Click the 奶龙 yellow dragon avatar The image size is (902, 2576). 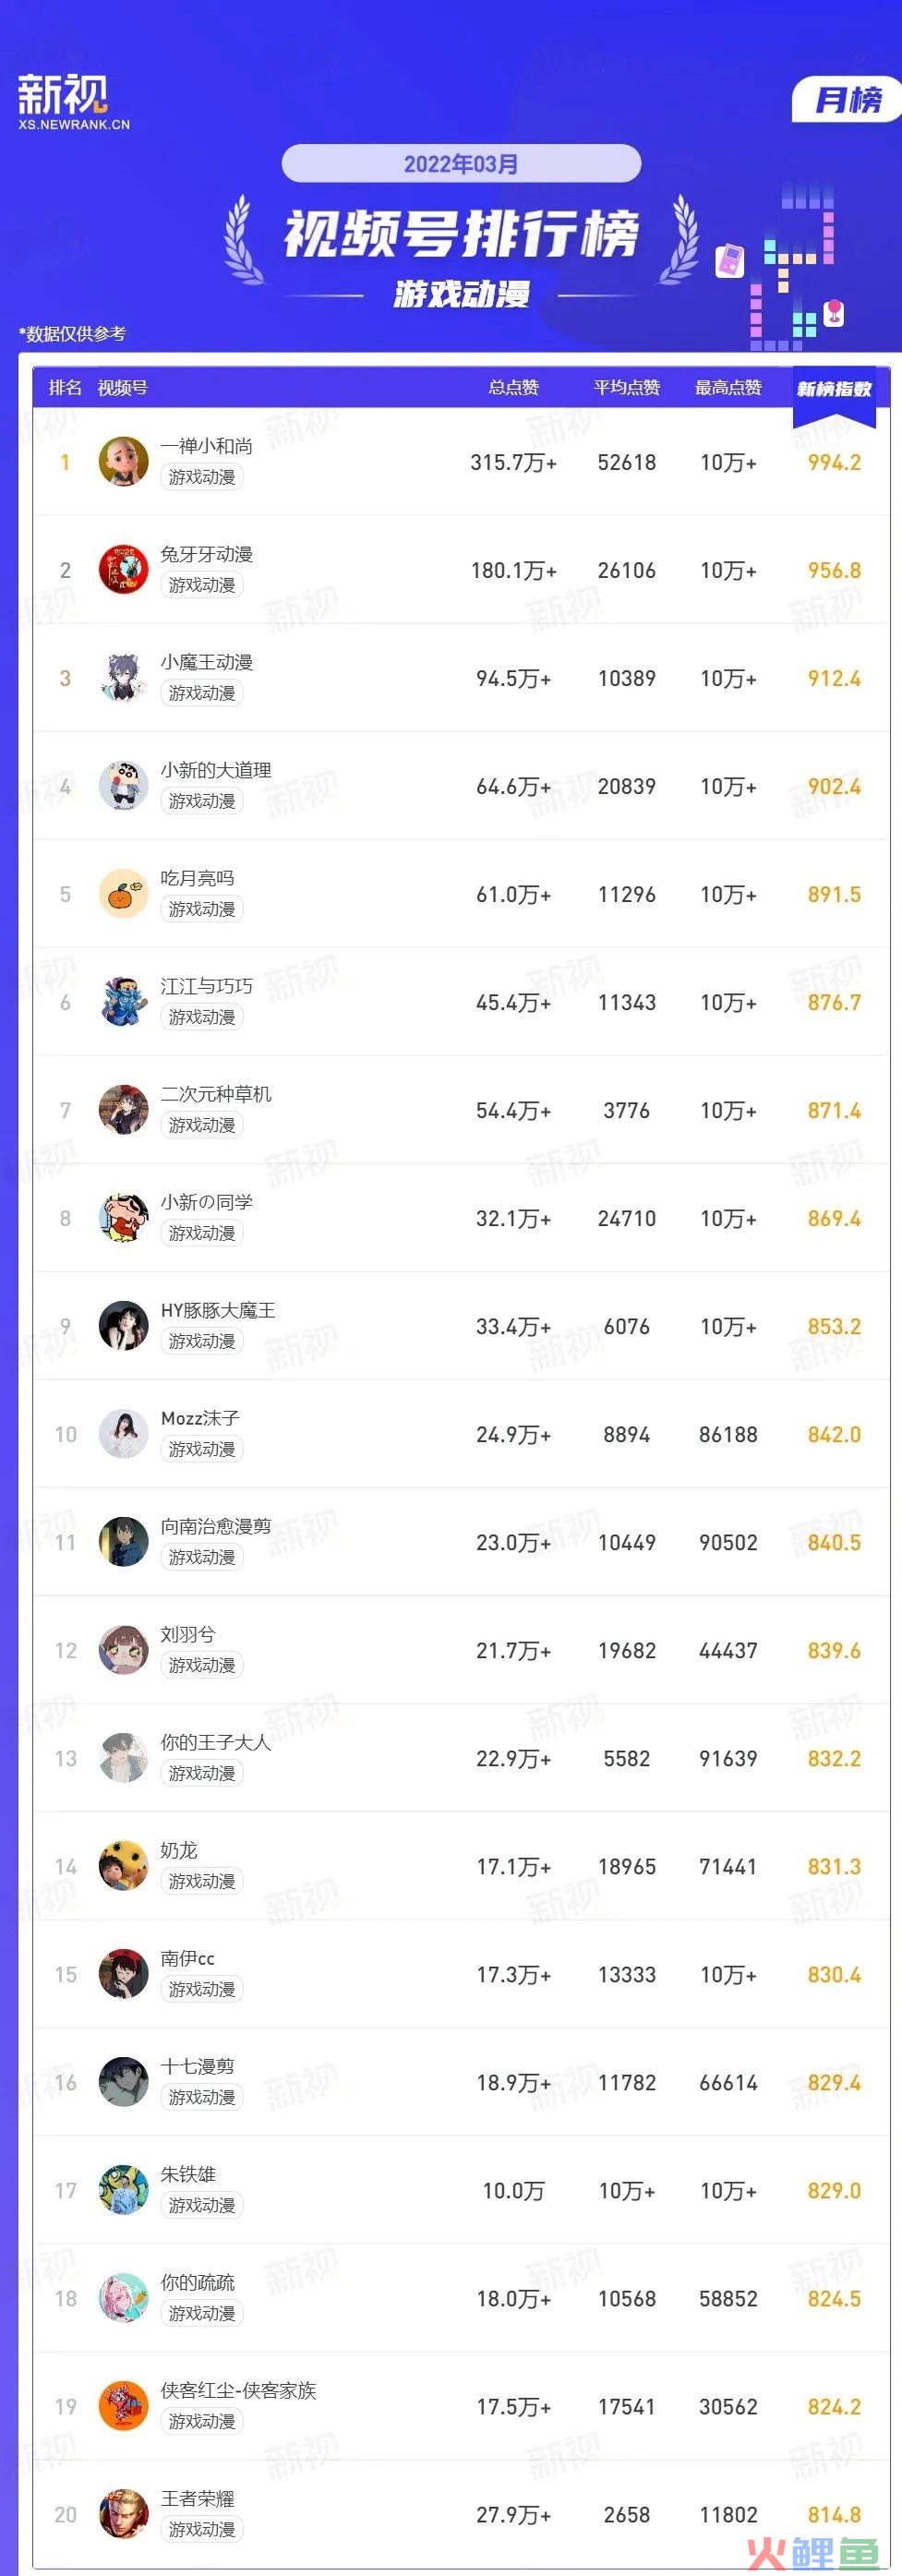pos(124,1866)
